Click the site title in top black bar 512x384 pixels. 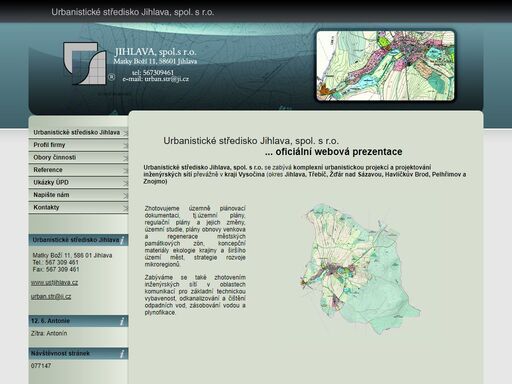[x=133, y=12]
